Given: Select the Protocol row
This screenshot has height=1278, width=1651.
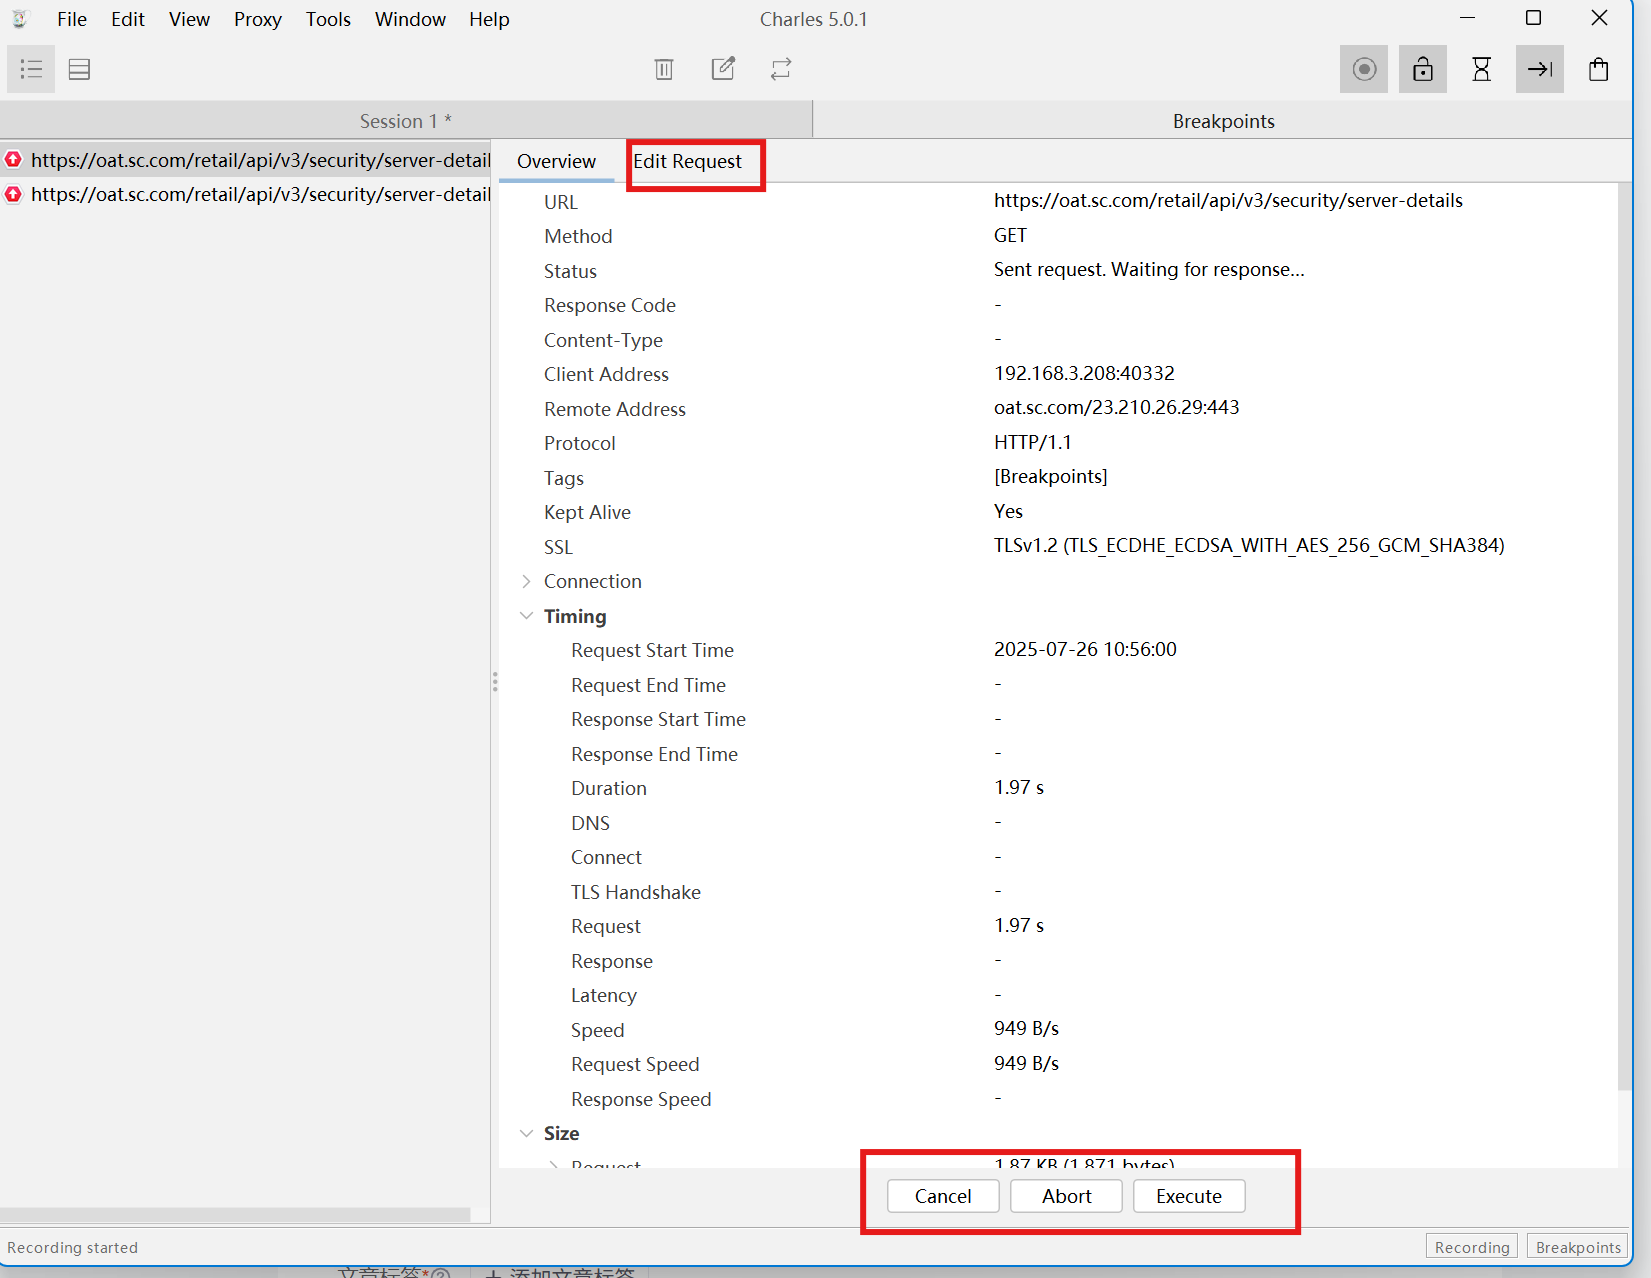Looking at the screenshot, I should click(x=1058, y=443).
